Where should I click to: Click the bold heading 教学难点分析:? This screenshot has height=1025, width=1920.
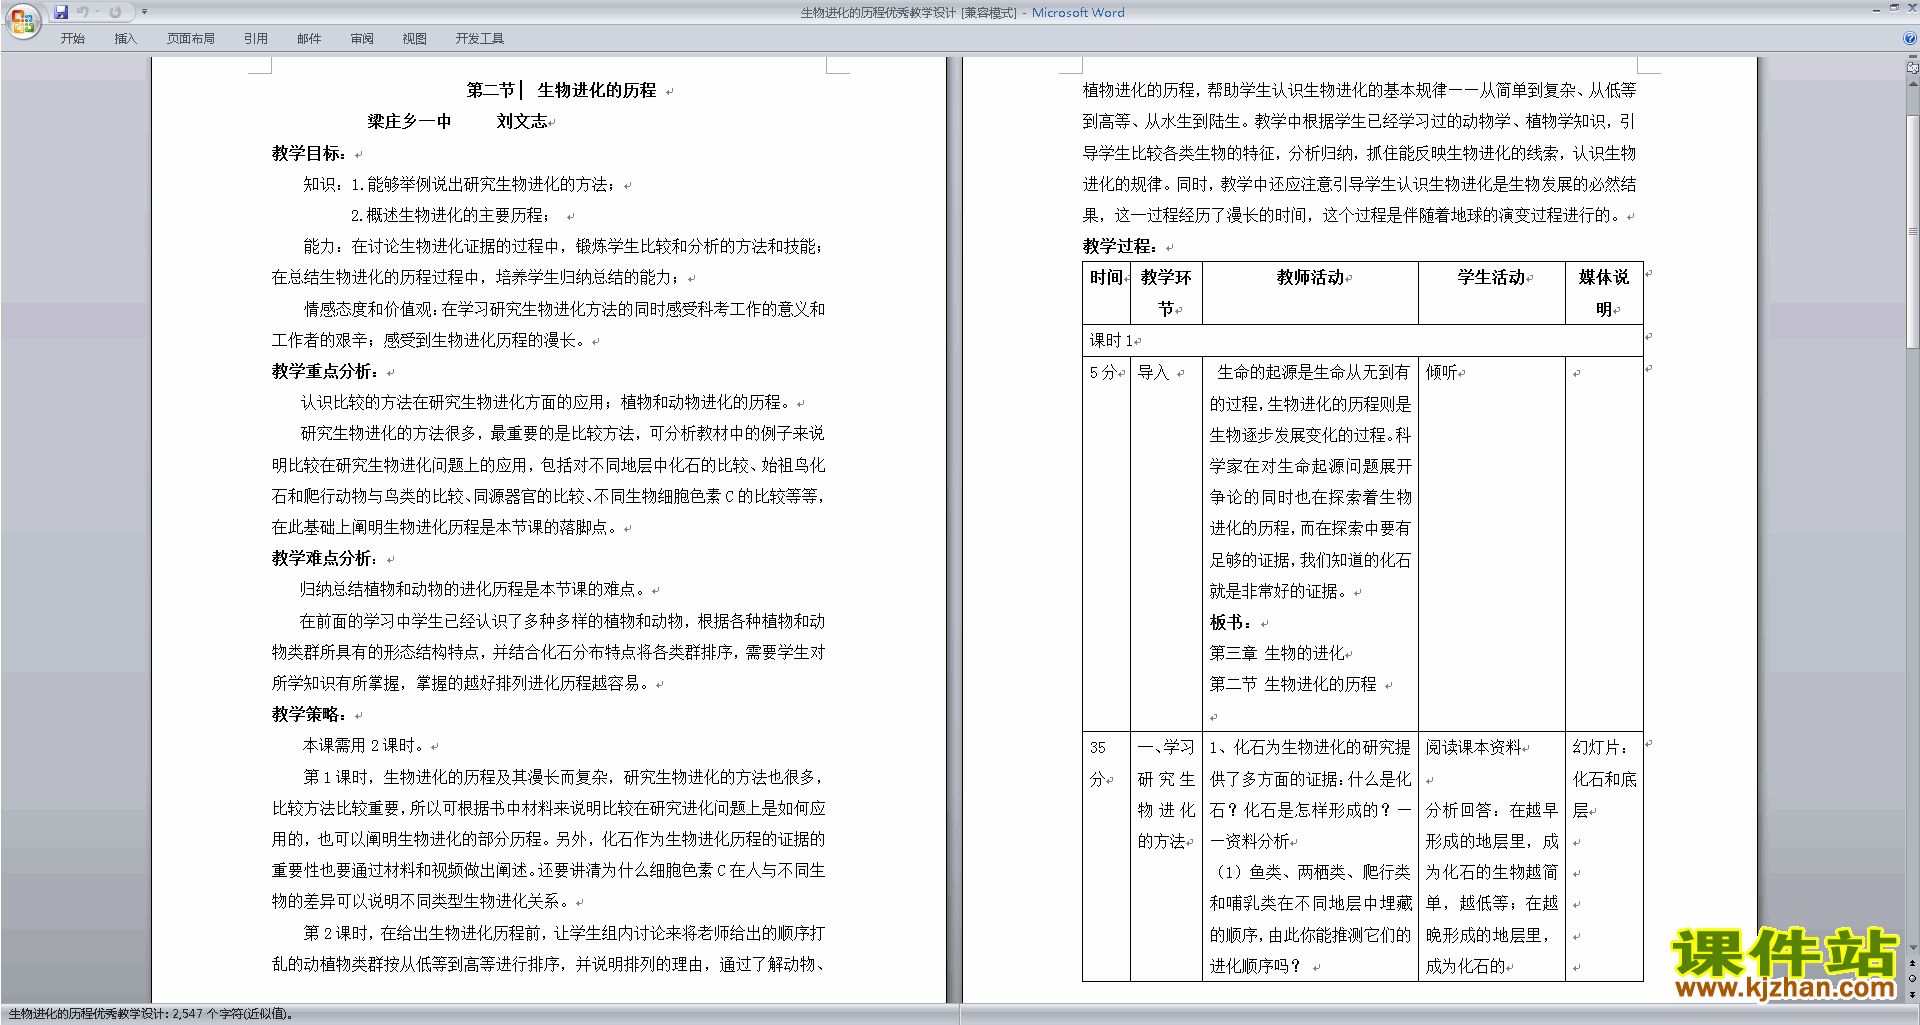pyautogui.click(x=325, y=558)
